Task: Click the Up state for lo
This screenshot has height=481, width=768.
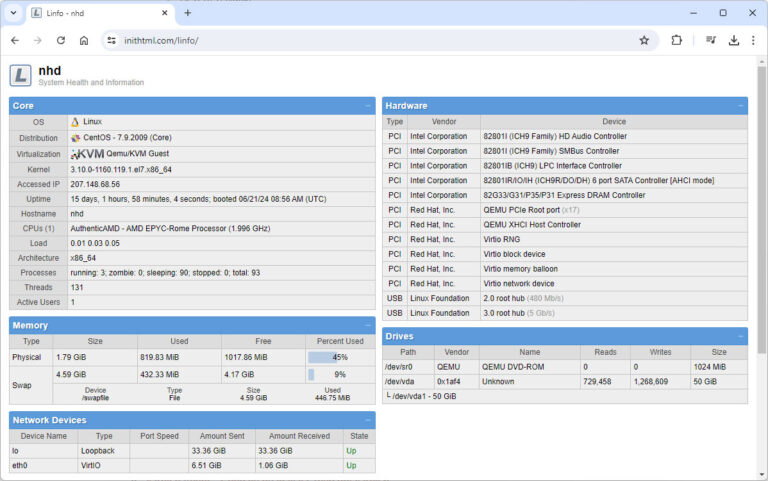Action: [x=351, y=451]
